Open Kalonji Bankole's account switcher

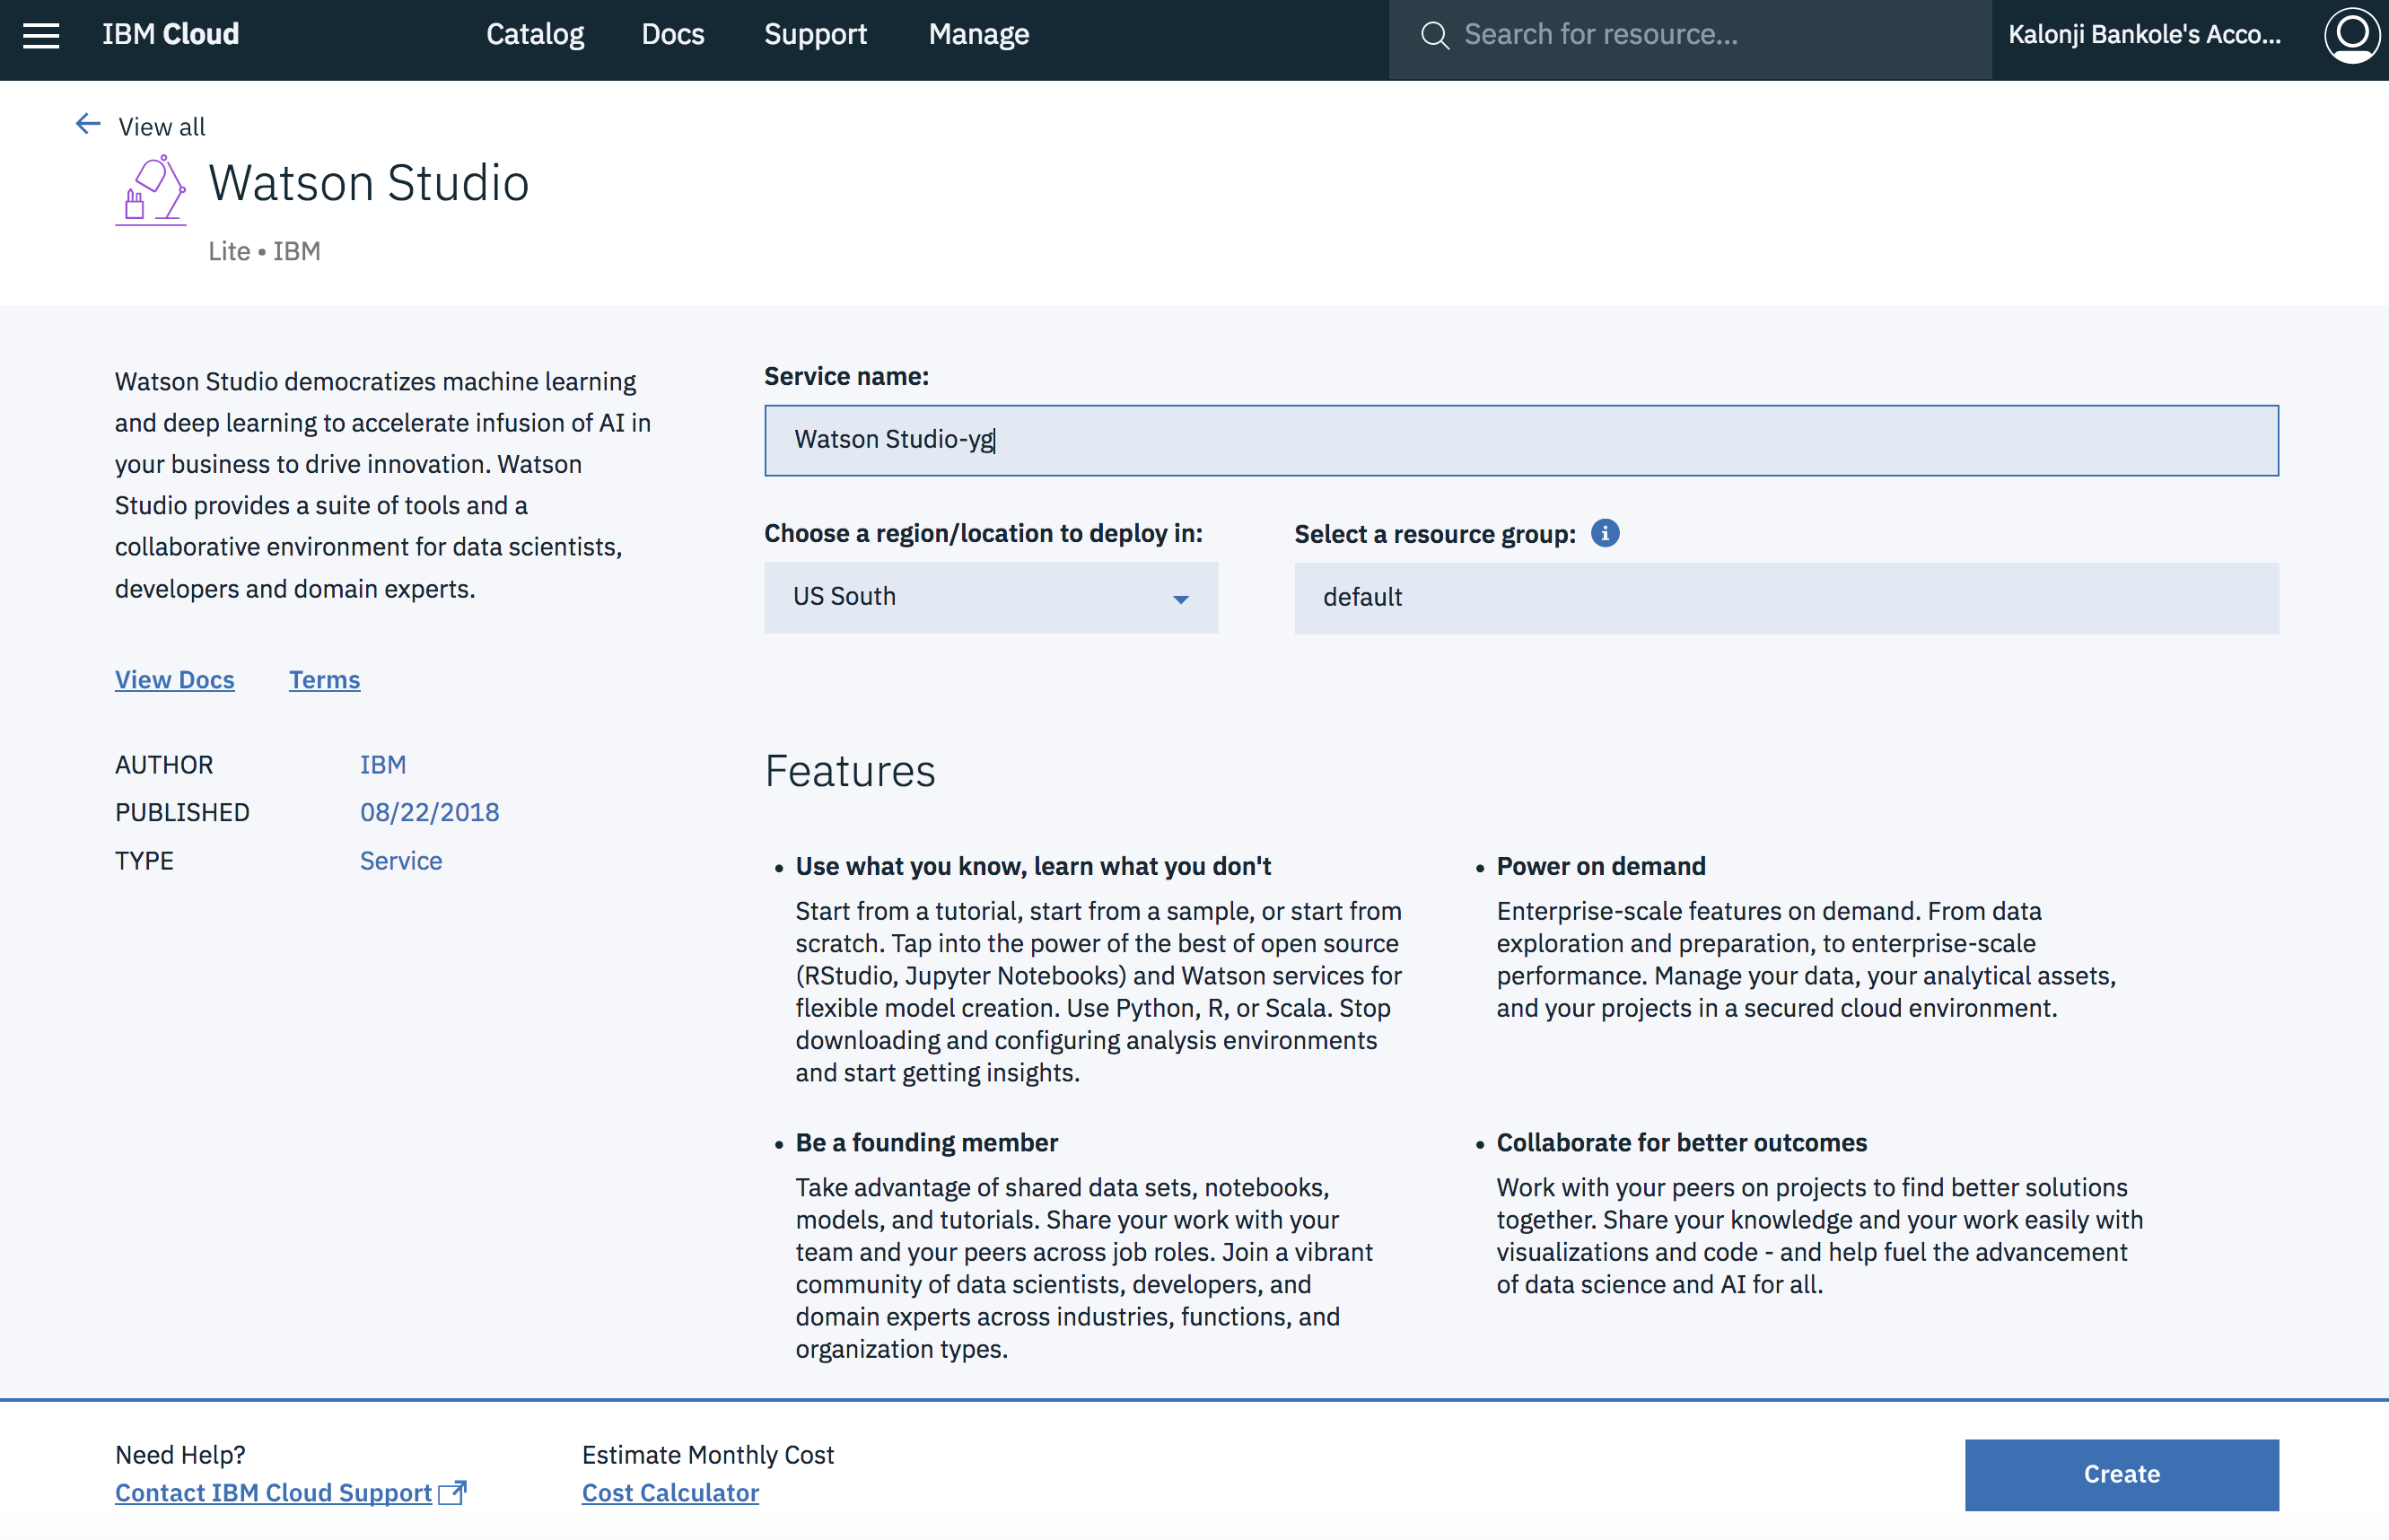click(x=2144, y=35)
